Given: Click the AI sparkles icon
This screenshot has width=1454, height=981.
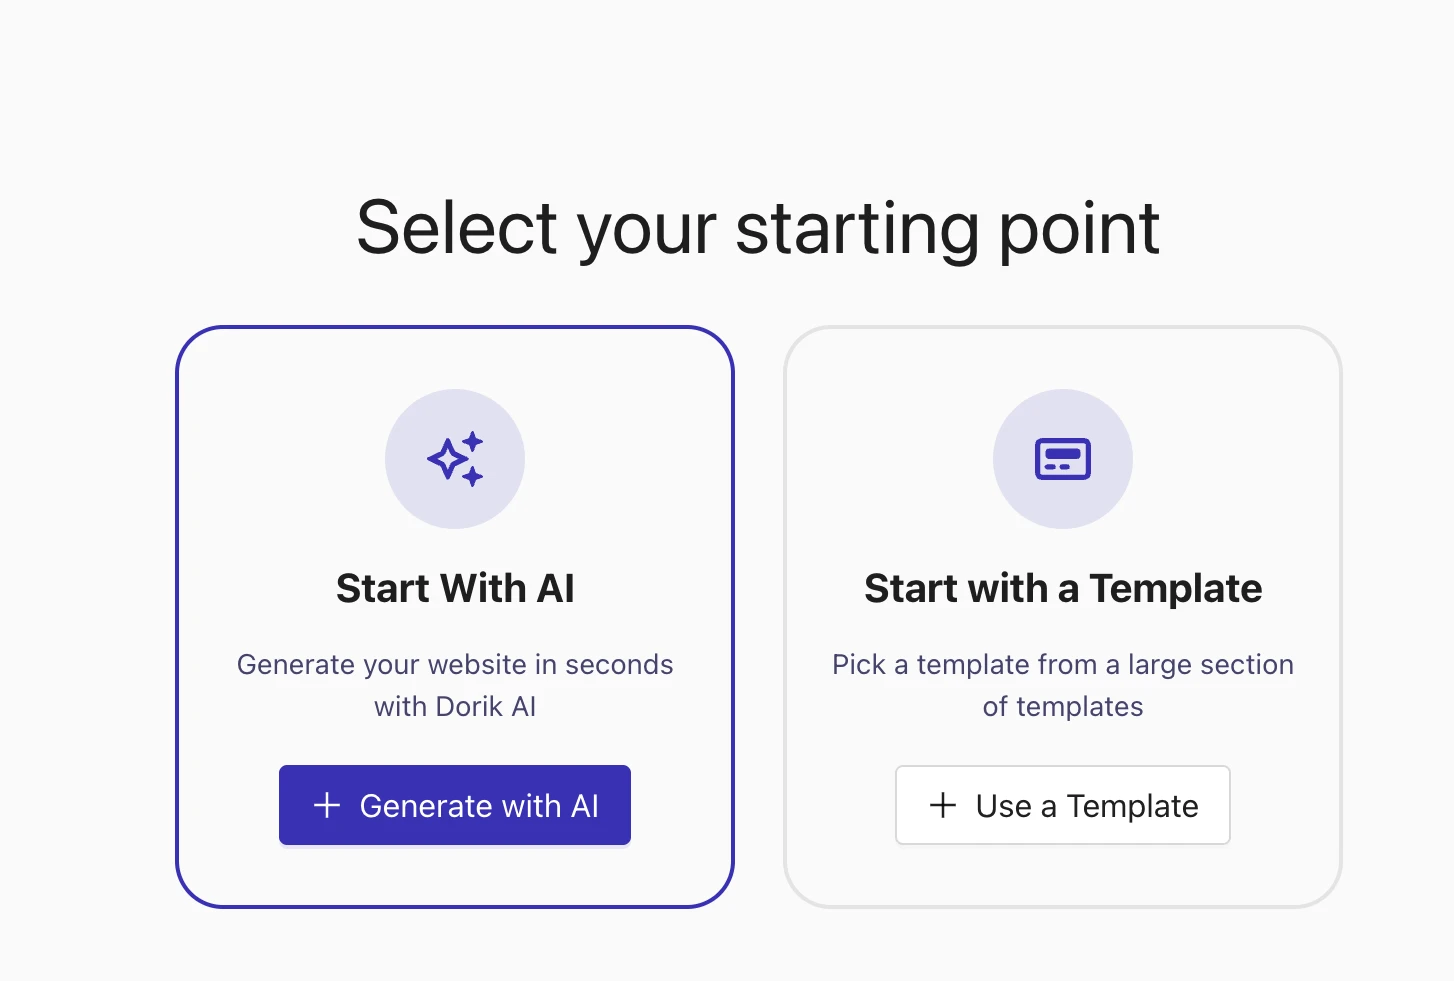Looking at the screenshot, I should (456, 459).
